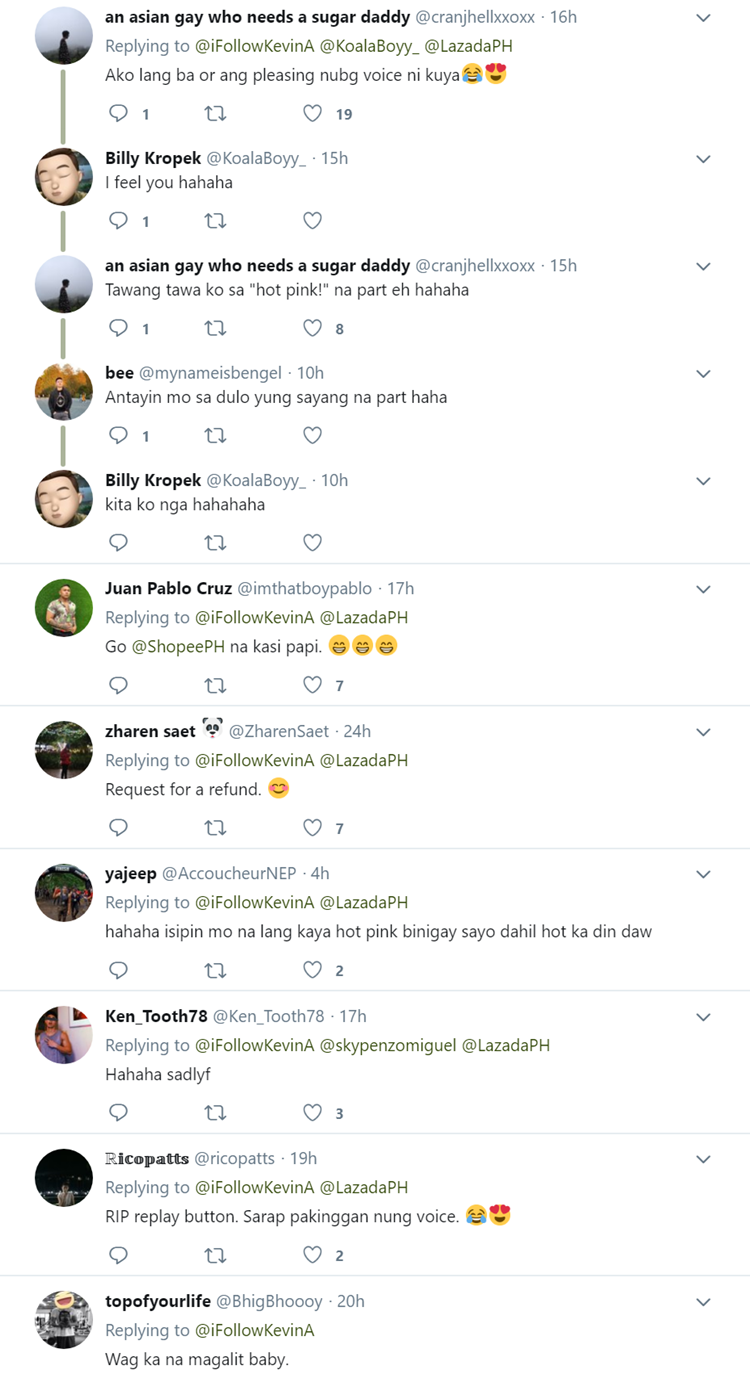Retweet Billy Kropek's "I feel you hahaha" tweet
Screen dimensions: 750x1382
215,221
